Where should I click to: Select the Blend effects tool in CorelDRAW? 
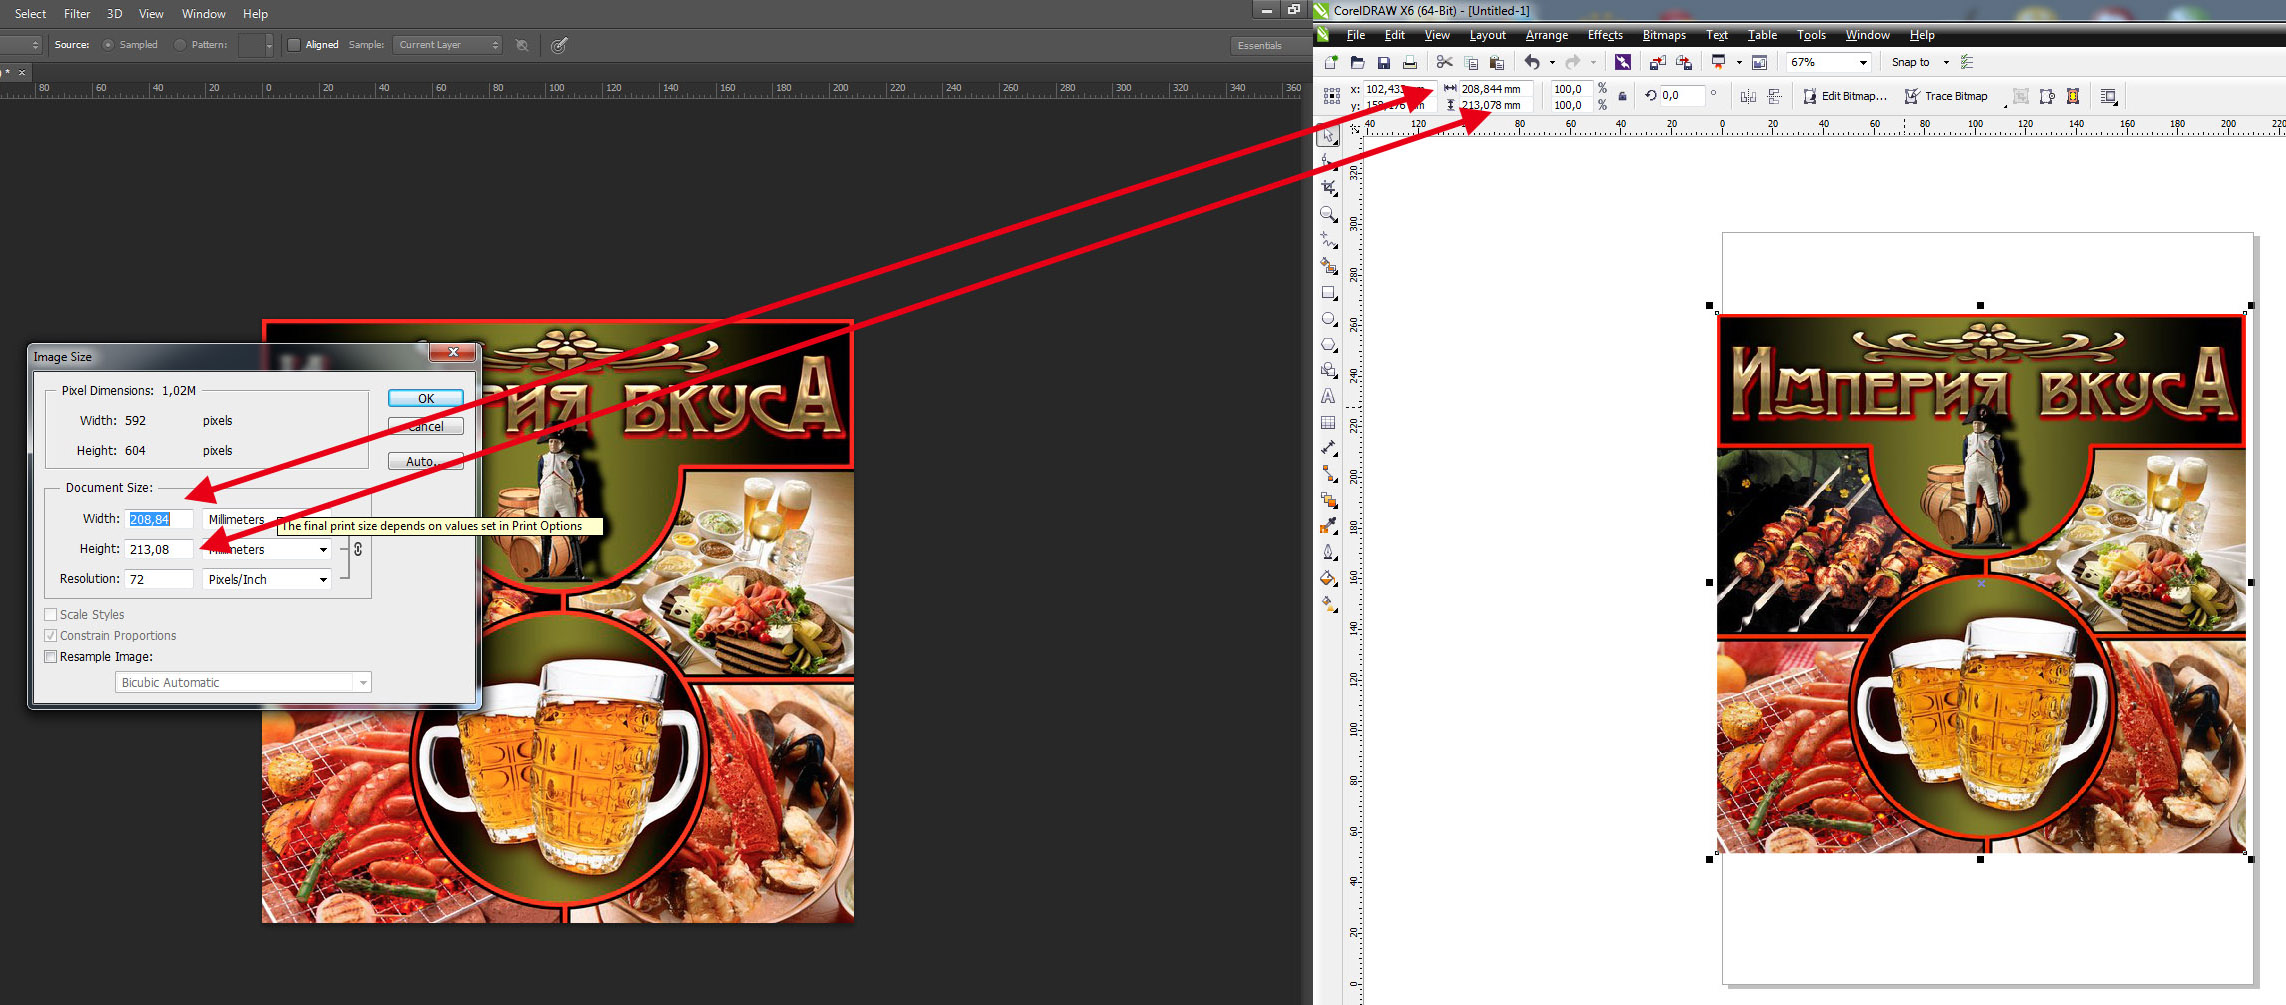(x=1328, y=500)
